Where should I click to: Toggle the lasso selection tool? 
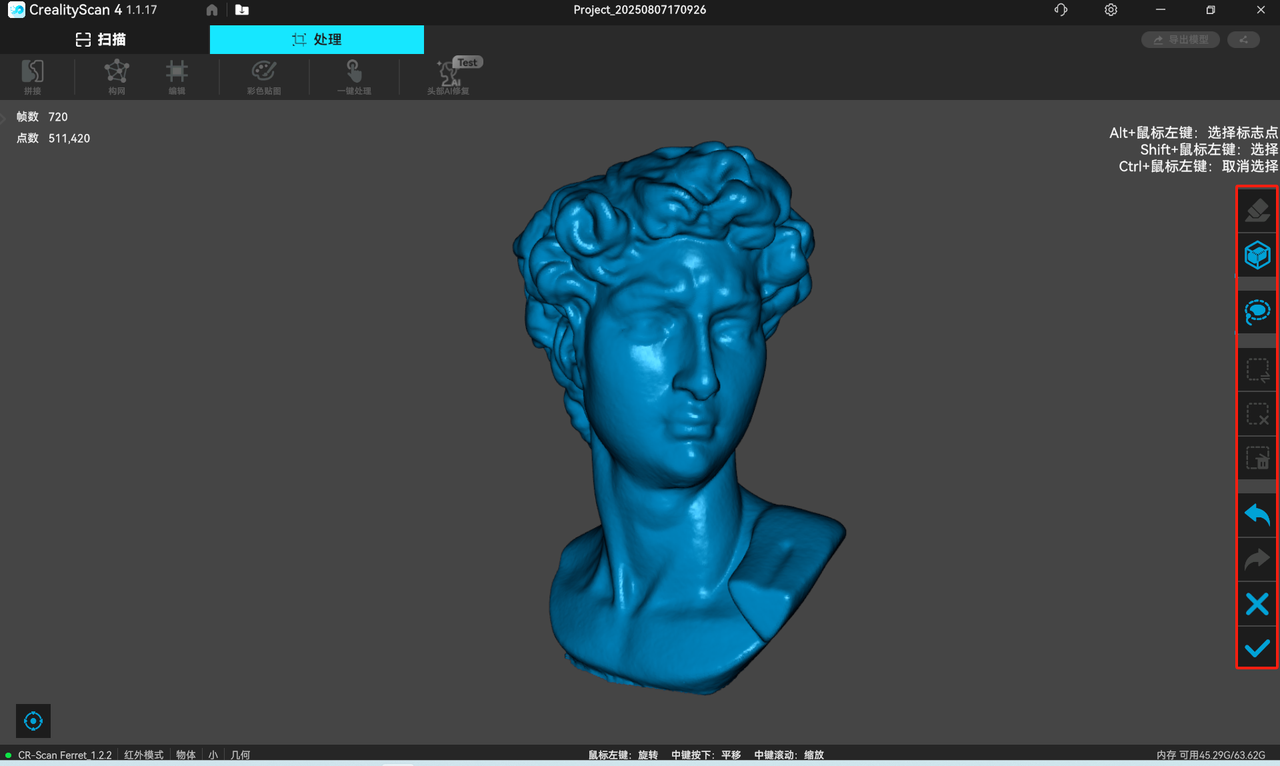click(1257, 313)
